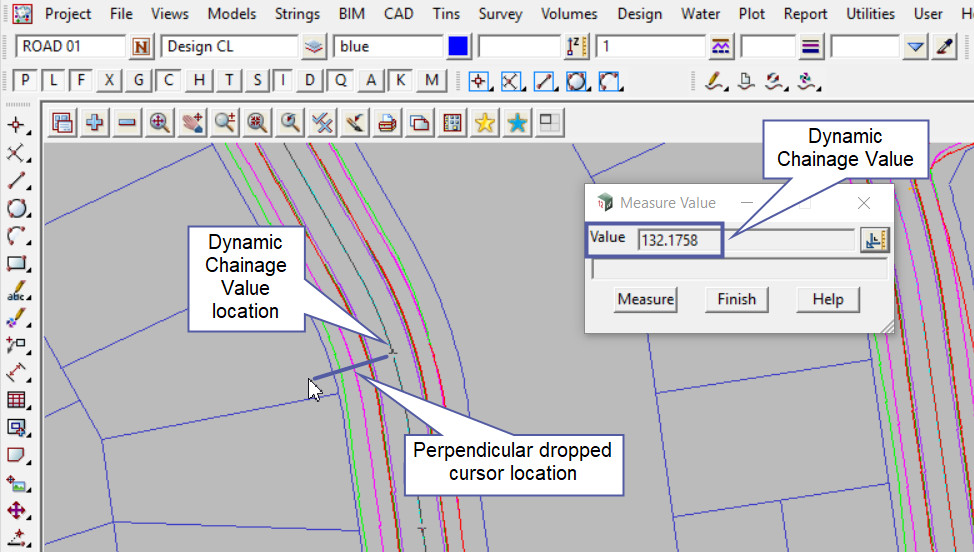
Task: Click the zoom out minus view button
Action: (x=127, y=122)
